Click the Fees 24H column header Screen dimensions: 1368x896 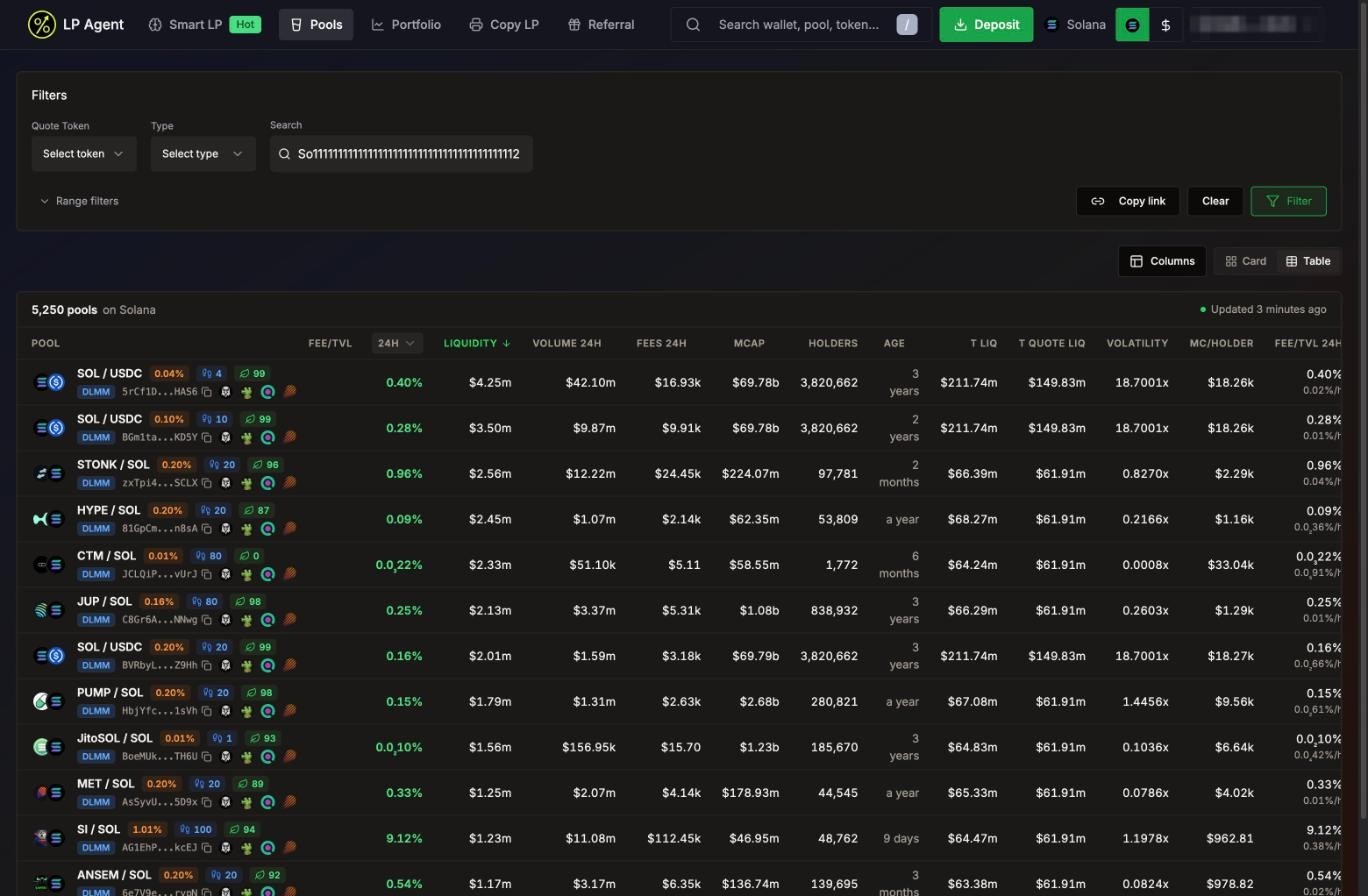point(661,343)
